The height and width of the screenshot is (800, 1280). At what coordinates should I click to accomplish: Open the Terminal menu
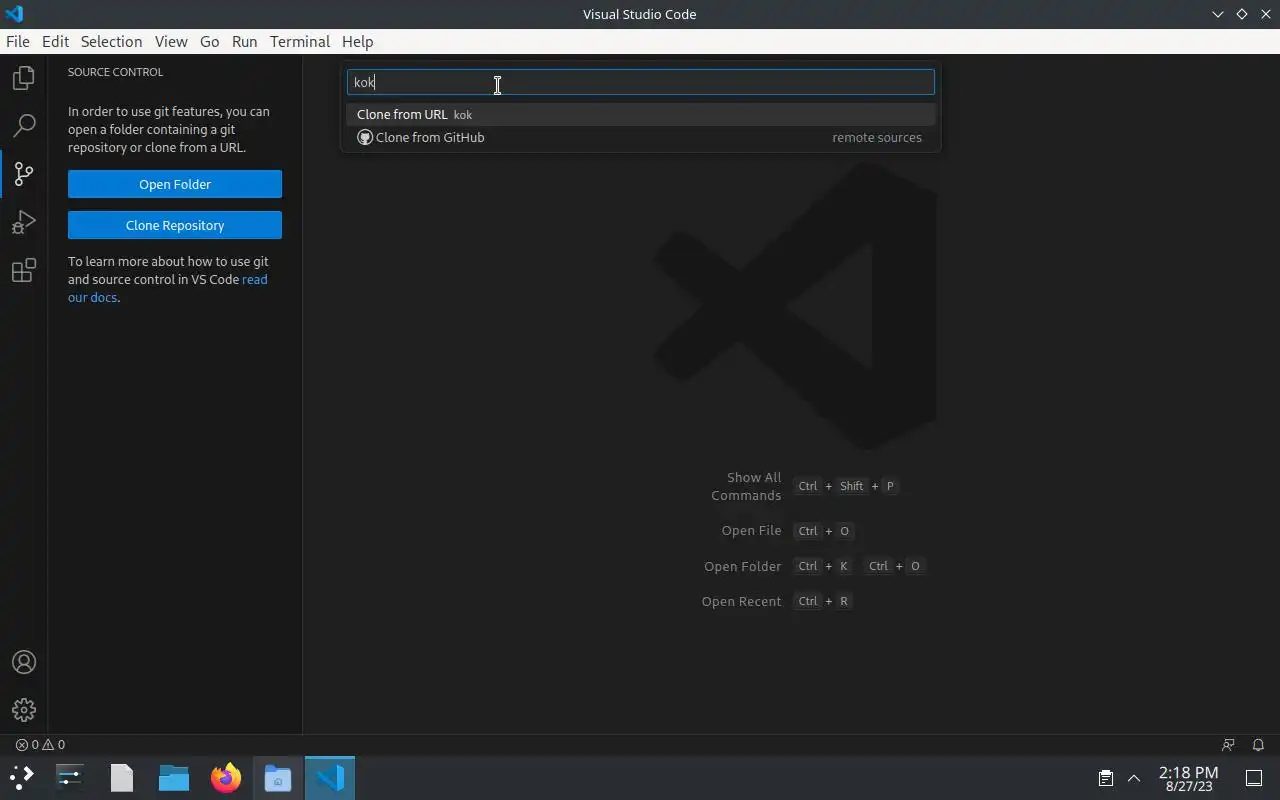[x=300, y=41]
